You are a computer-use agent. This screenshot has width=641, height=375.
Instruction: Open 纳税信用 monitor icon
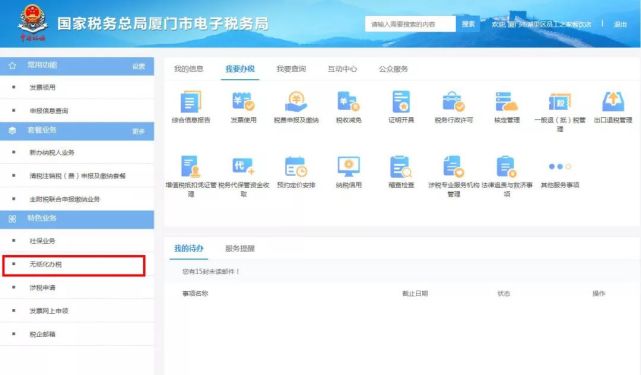[x=348, y=166]
